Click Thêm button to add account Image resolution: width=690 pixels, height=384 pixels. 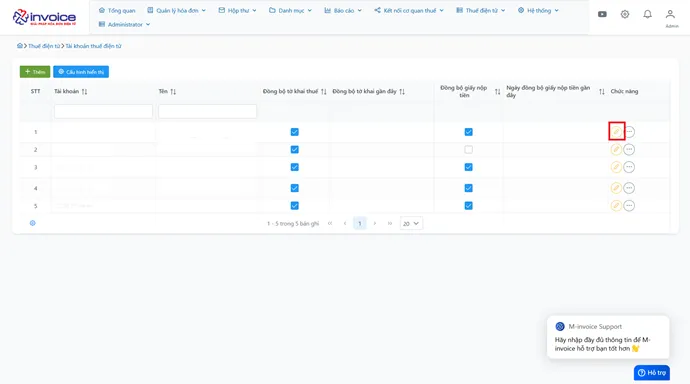(35, 72)
